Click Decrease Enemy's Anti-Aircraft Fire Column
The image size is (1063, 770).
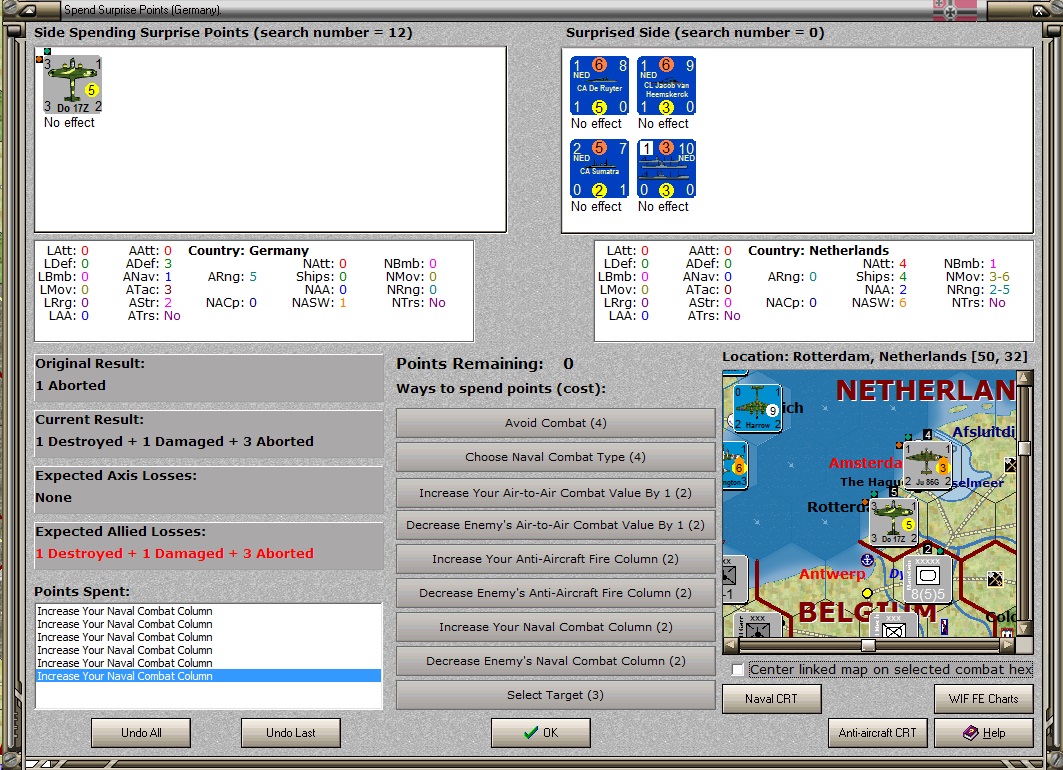[x=555, y=592]
